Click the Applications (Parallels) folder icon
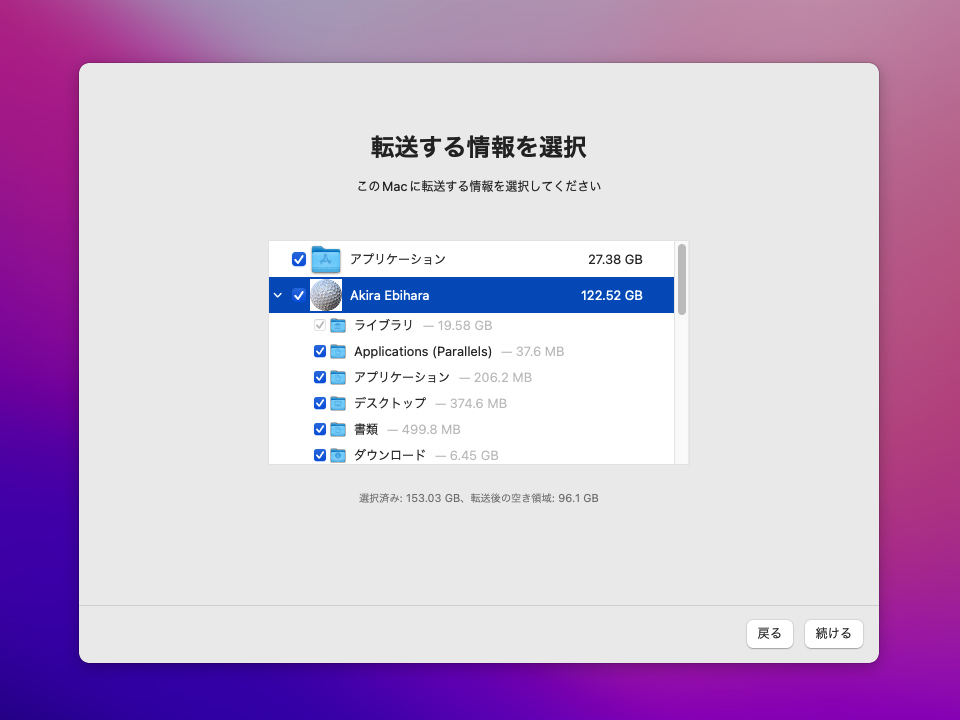The image size is (960, 720). 338,351
